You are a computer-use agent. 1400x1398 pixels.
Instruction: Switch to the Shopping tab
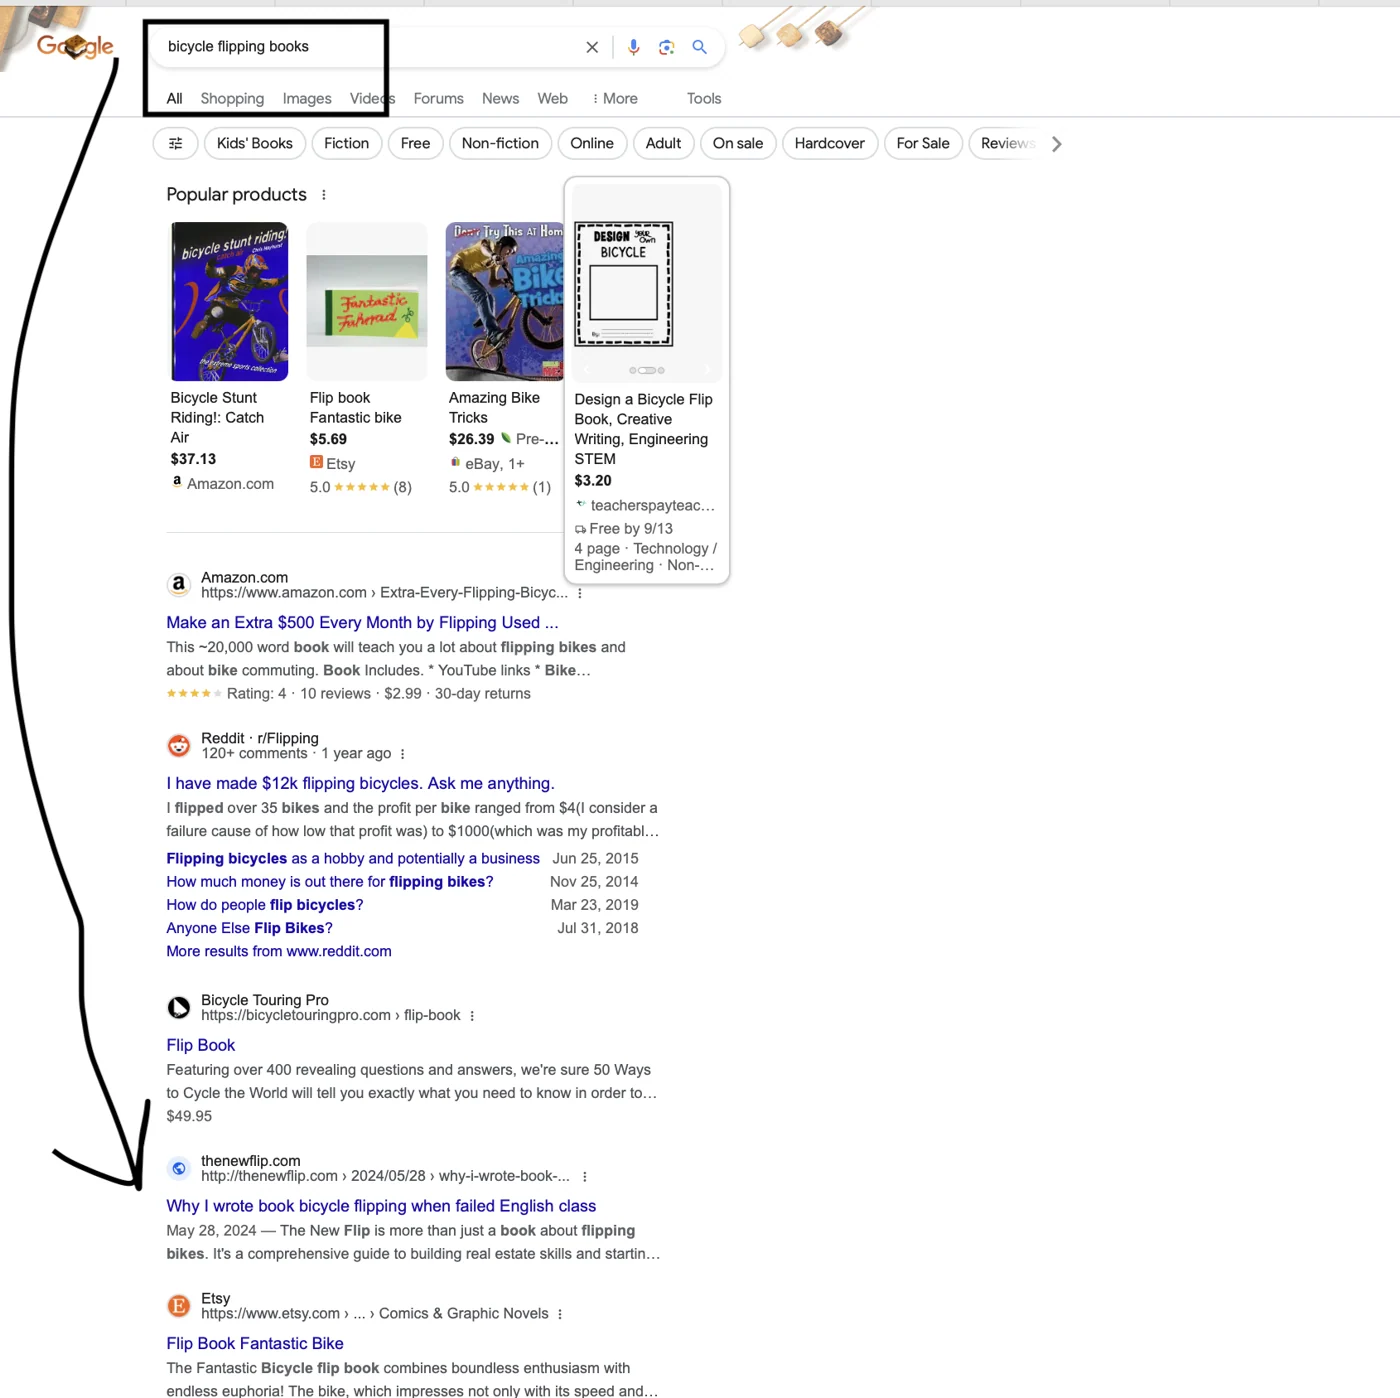[232, 98]
